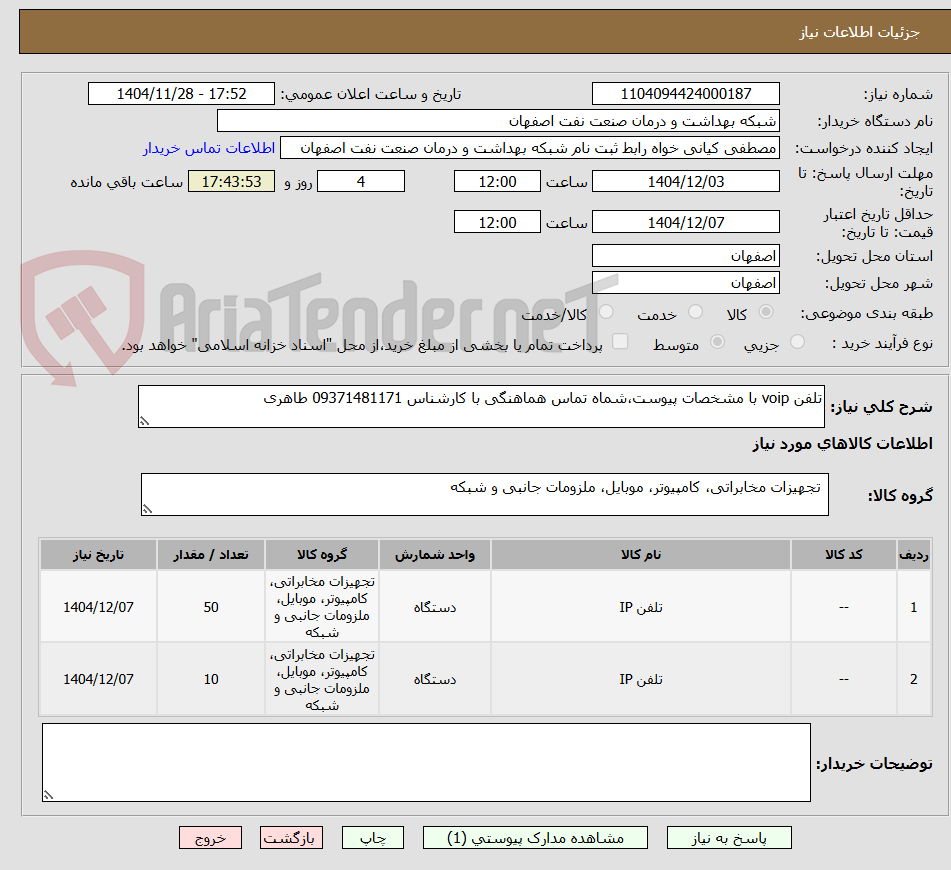Image resolution: width=951 pixels, height=870 pixels.
Task: Click quantity 50 in row 1
Action: [211, 607]
